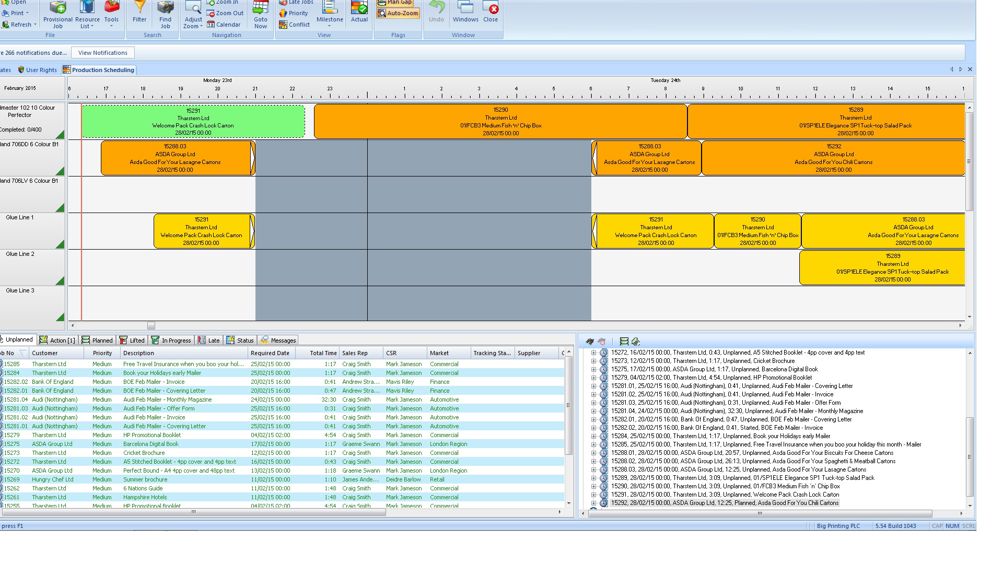This screenshot has width=1002, height=564.
Task: Click the Customer column header
Action: pyautogui.click(x=56, y=353)
